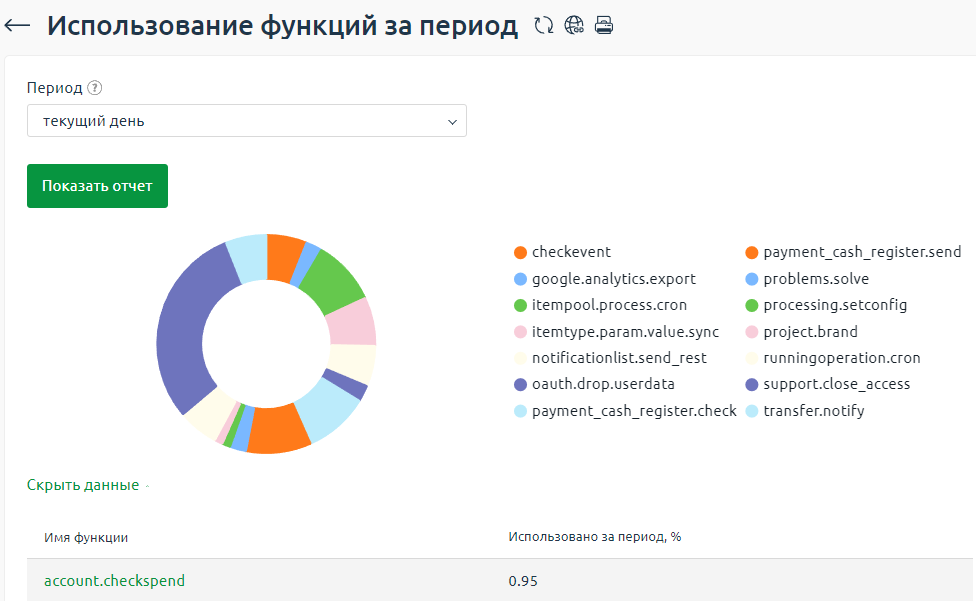Viewport: 976px width, 601px height.
Task: Toggle oauth.drop.userdata legend marker
Action: coord(520,384)
